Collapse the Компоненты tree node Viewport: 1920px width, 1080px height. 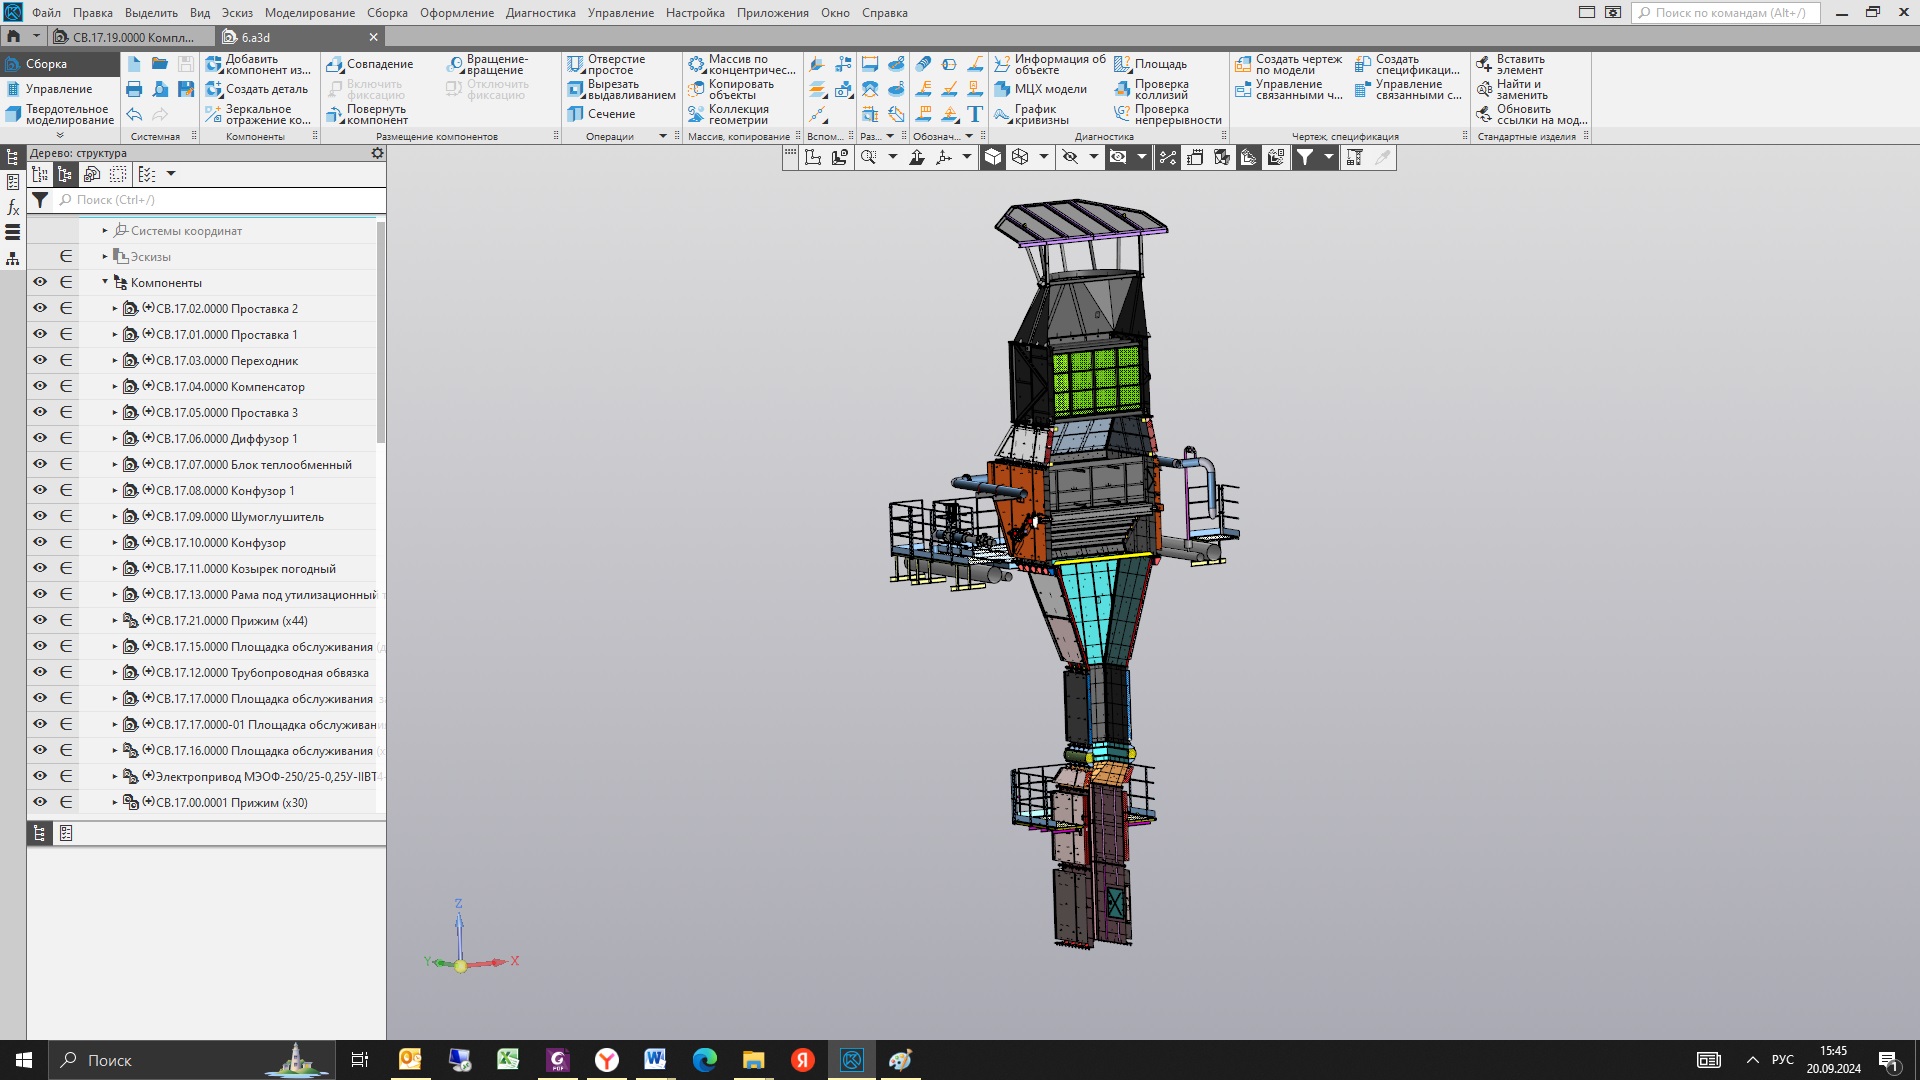105,282
